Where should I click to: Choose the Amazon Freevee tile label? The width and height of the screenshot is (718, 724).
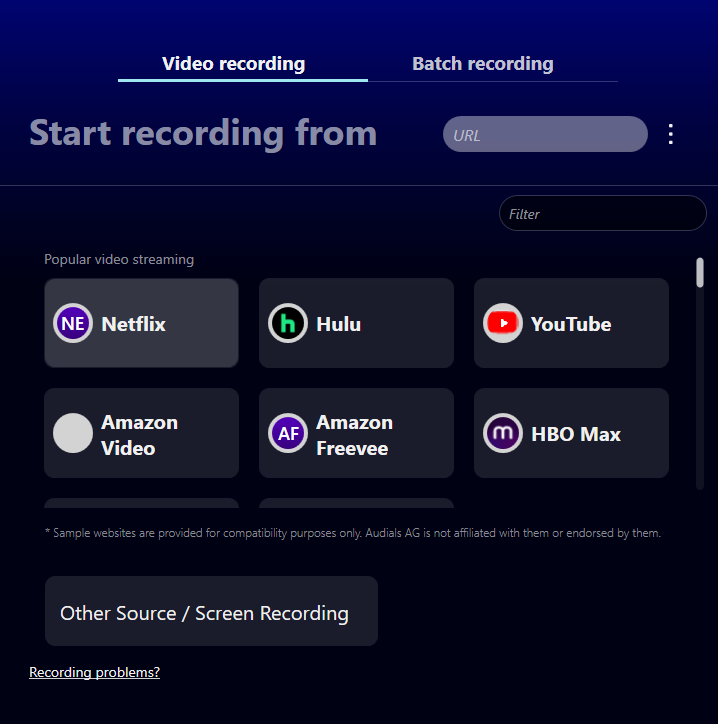click(x=355, y=435)
